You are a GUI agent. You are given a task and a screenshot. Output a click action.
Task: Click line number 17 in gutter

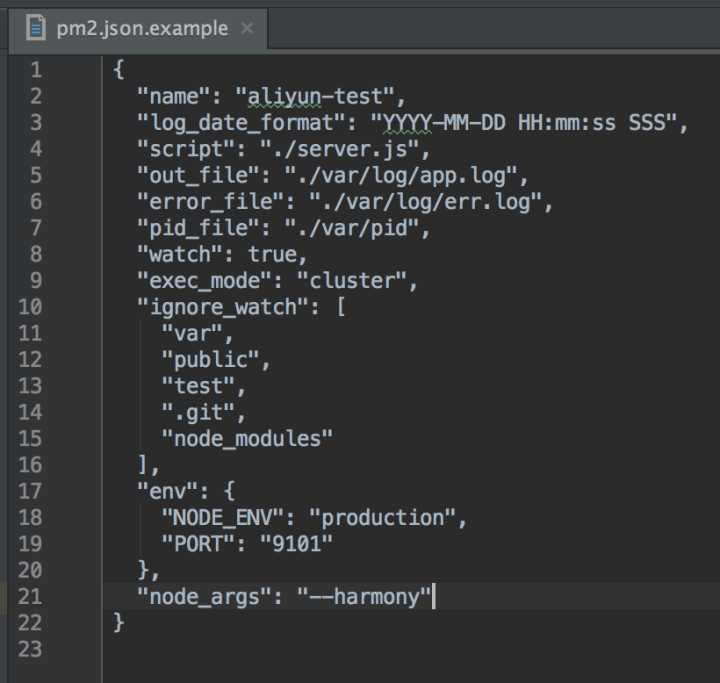click(30, 492)
